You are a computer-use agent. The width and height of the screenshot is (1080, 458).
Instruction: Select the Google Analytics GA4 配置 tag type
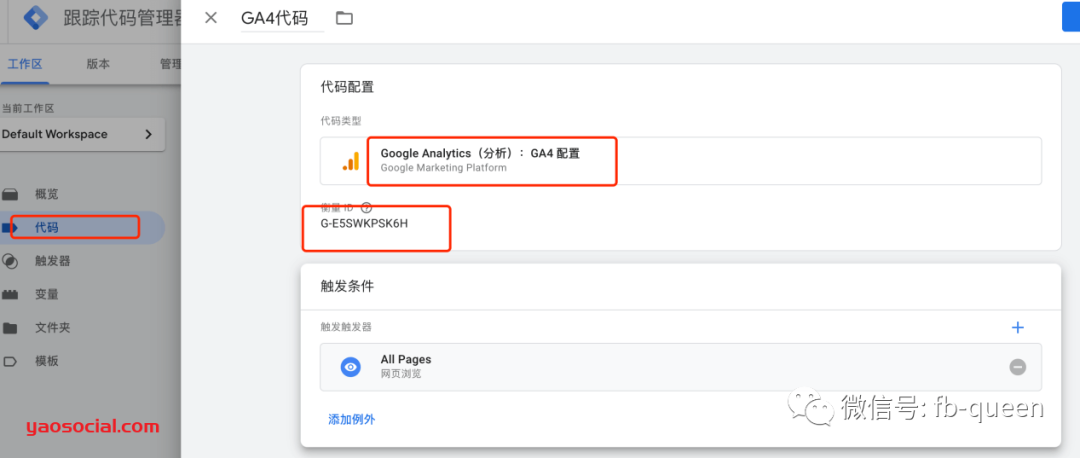(681, 160)
